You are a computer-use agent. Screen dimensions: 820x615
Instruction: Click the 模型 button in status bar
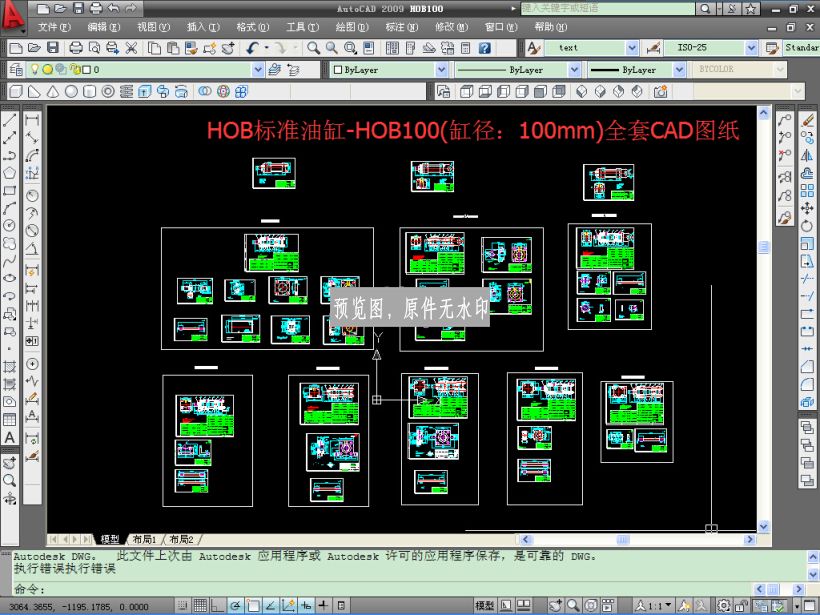(x=484, y=606)
